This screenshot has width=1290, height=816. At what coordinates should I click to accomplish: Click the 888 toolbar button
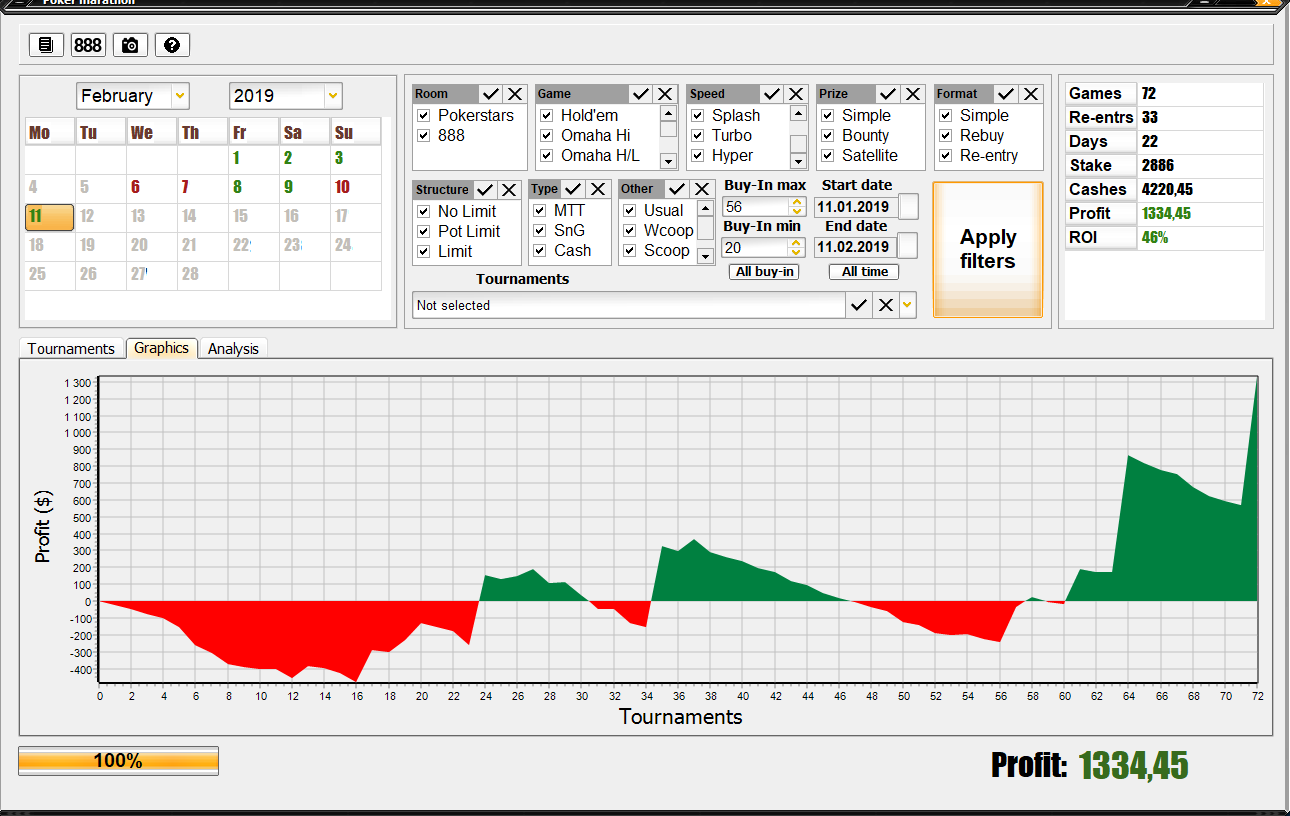click(88, 45)
